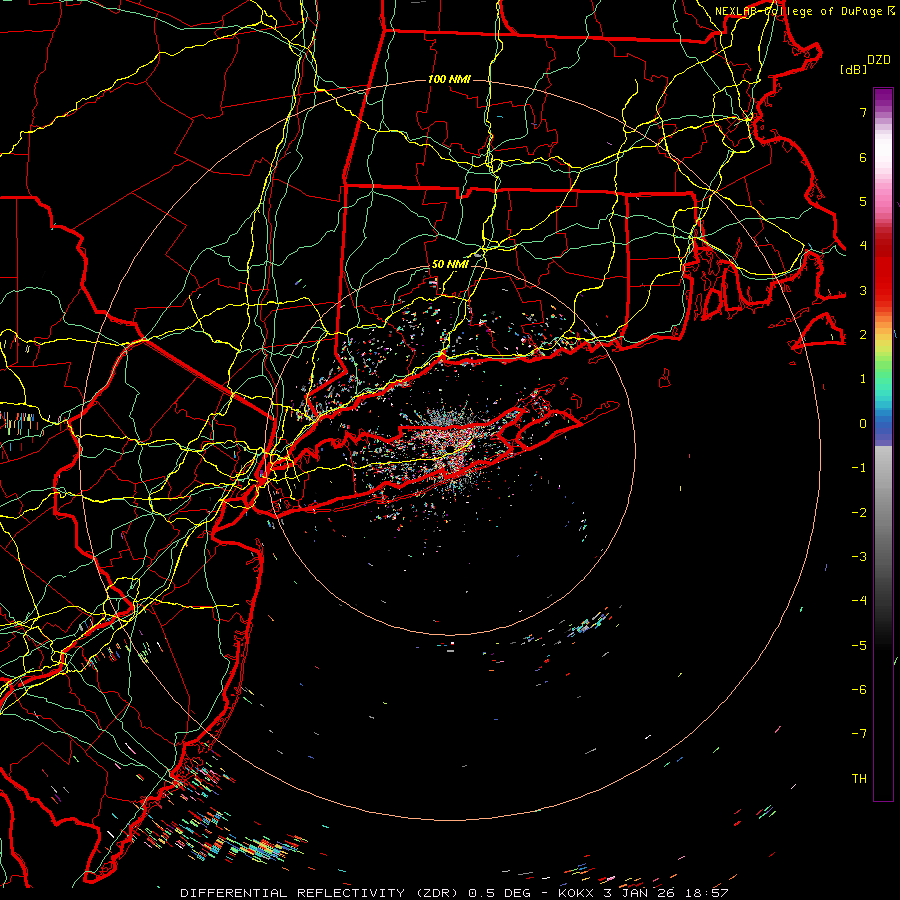Click the color scale value 7
Screen dimensions: 900x900
click(863, 112)
